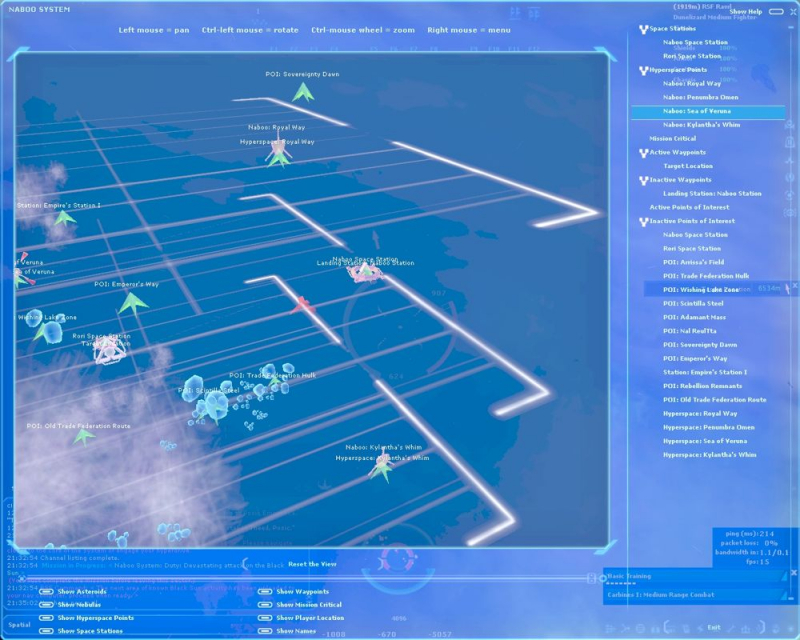Click the Carbines I quest triangle icon
Screen dimensions: 800x640
tap(784, 595)
